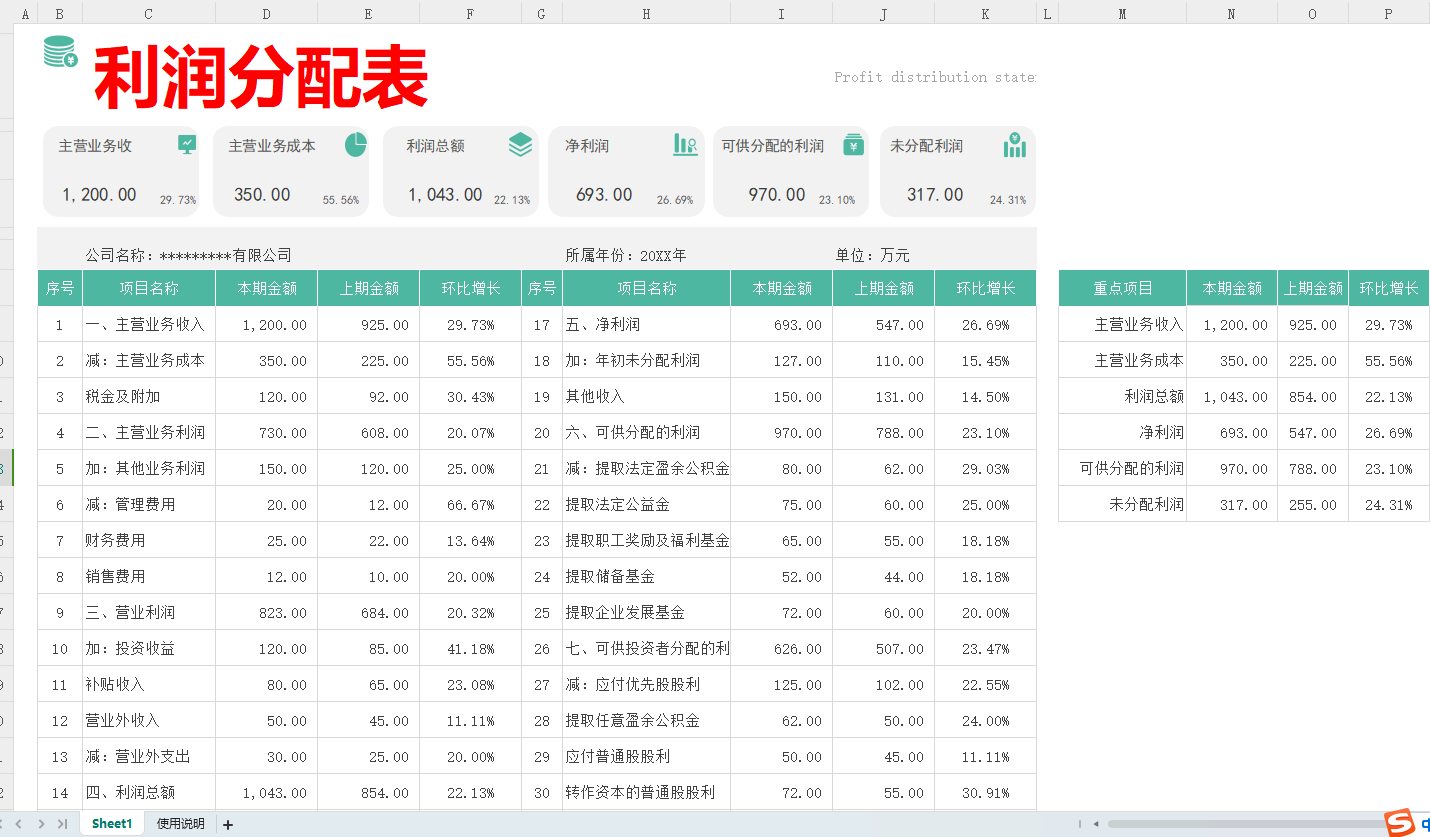Select column C header
This screenshot has height=837, width=1430.
149,13
